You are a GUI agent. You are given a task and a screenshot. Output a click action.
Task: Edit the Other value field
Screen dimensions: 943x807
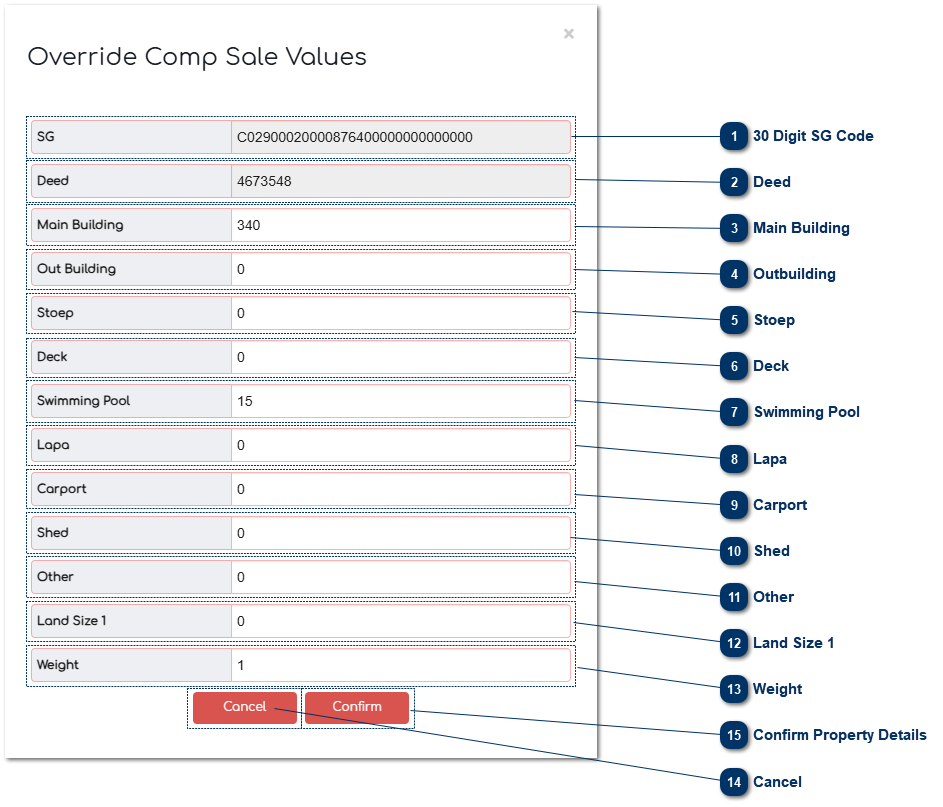pyautogui.click(x=401, y=577)
